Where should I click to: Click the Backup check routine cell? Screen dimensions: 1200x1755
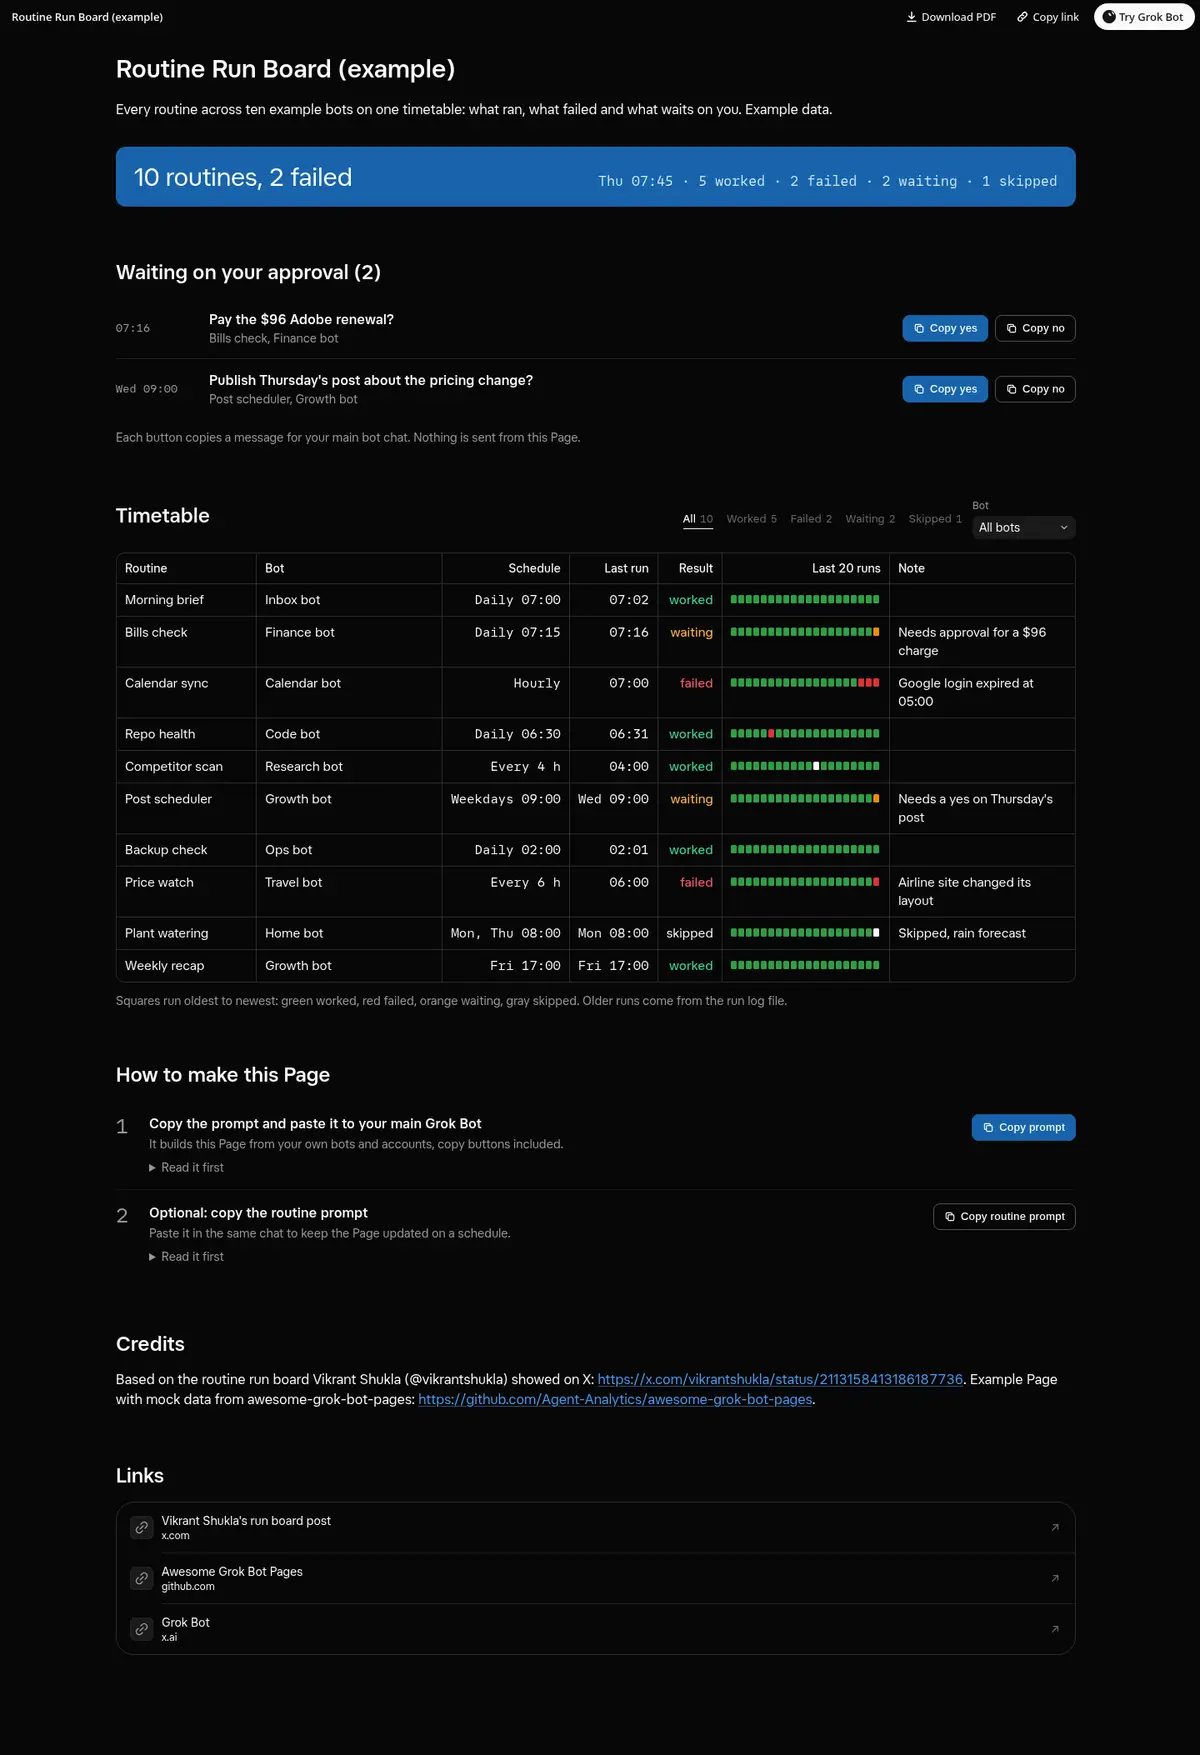186,850
